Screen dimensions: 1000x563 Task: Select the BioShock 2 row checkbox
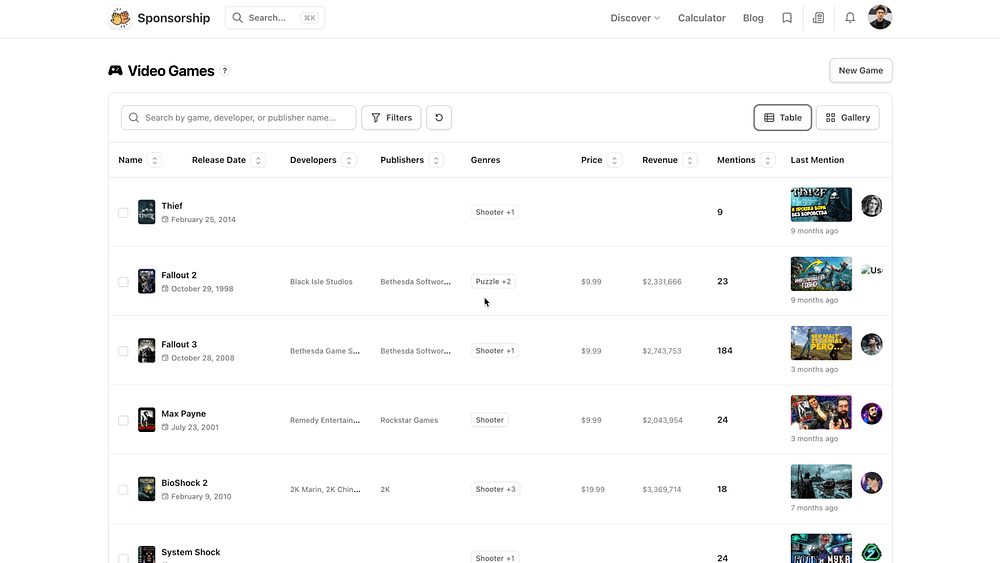123,490
